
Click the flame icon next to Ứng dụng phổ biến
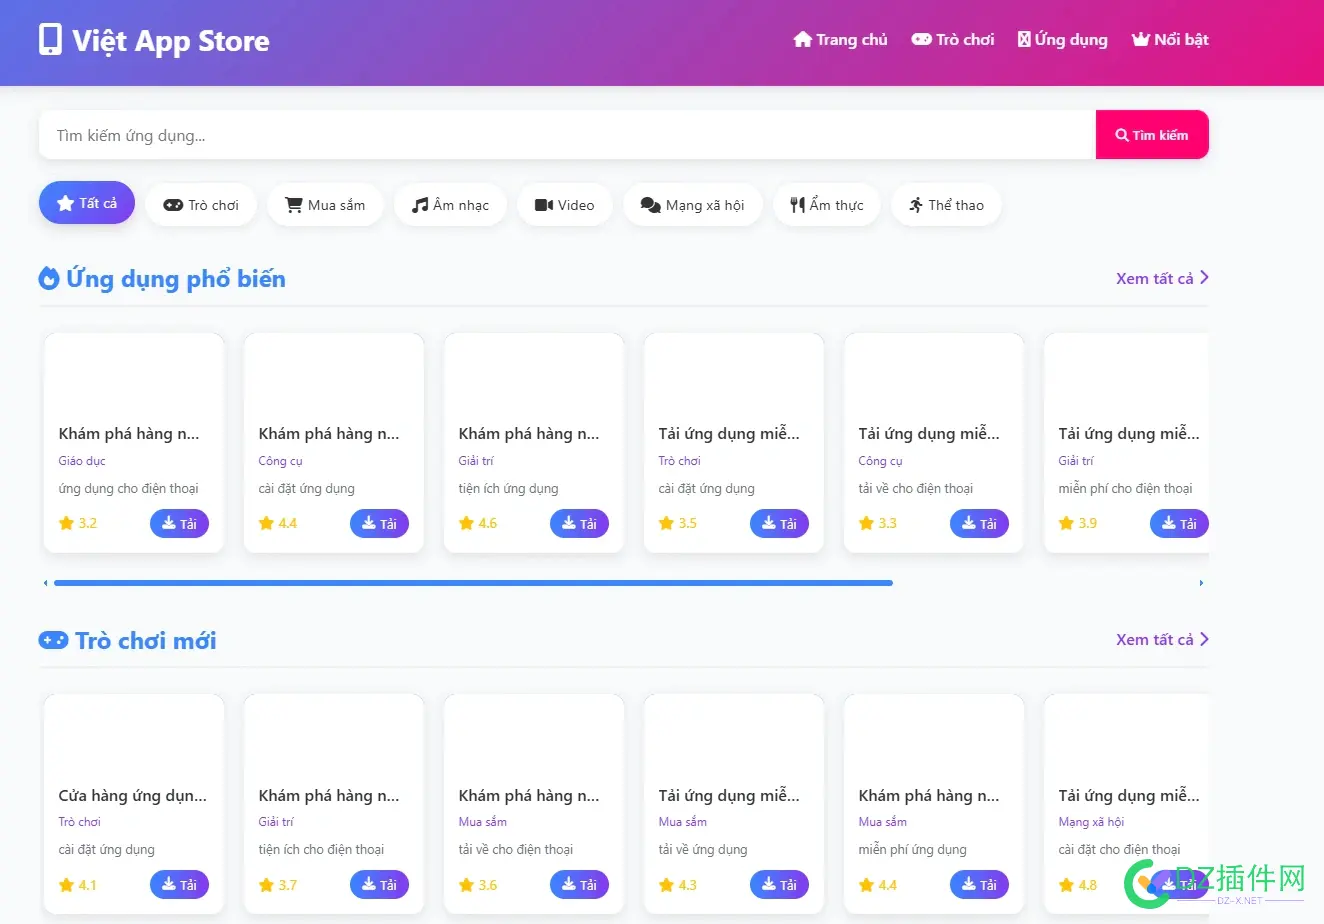tap(49, 279)
